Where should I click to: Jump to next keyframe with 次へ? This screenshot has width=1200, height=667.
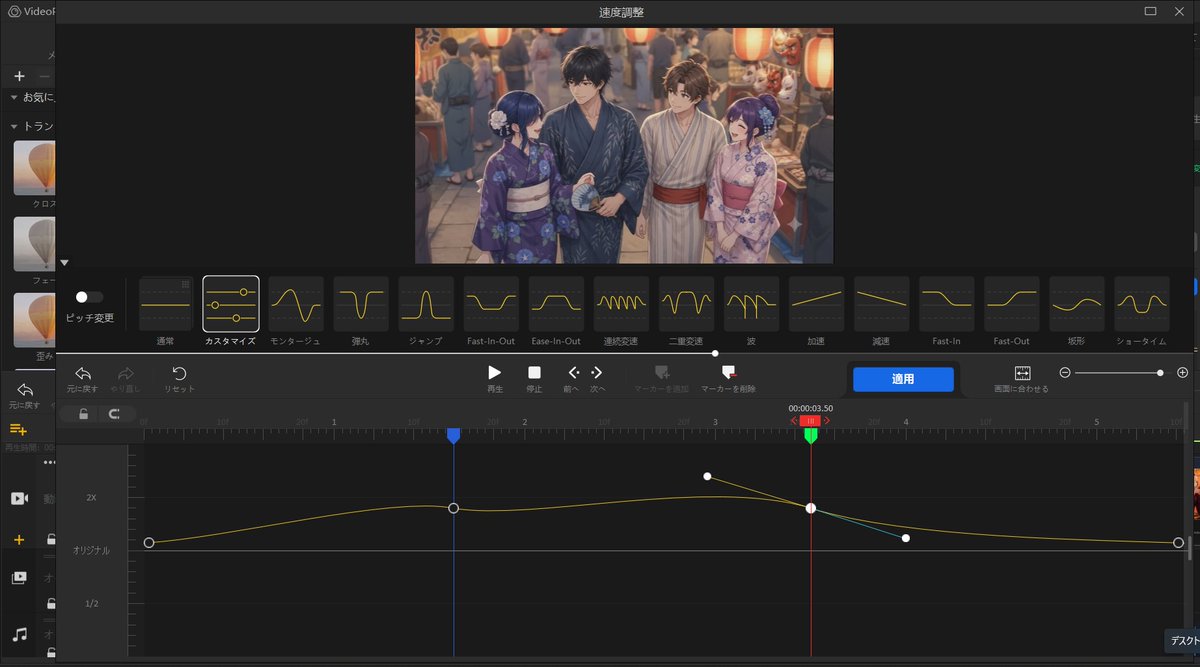point(597,372)
